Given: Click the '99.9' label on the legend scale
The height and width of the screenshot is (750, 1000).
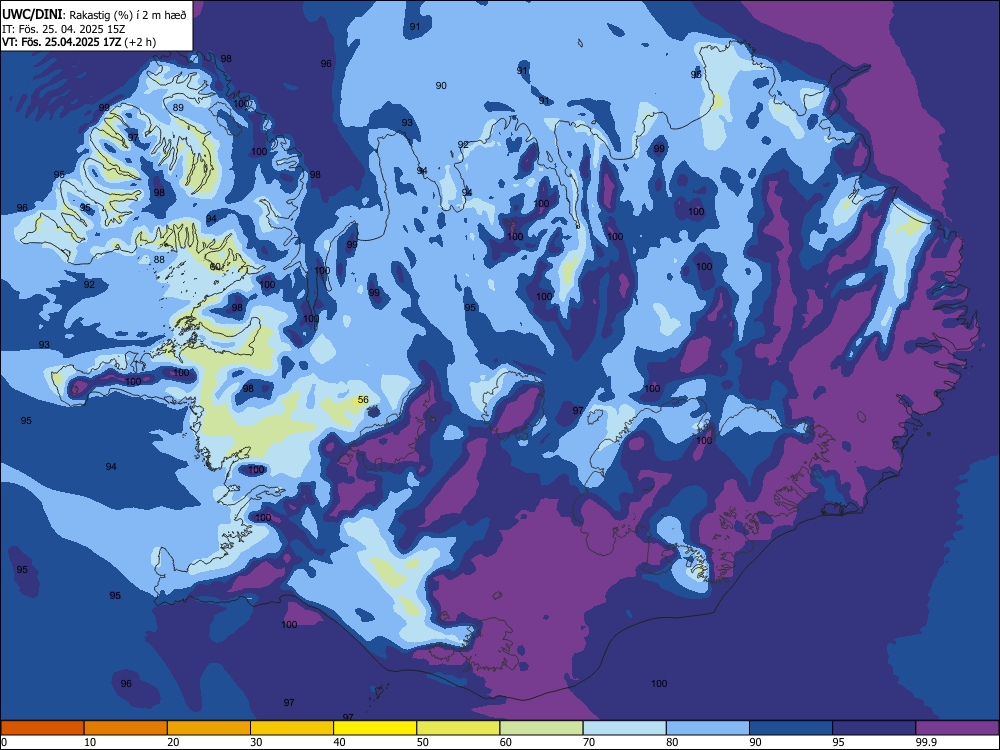Looking at the screenshot, I should point(927,742).
